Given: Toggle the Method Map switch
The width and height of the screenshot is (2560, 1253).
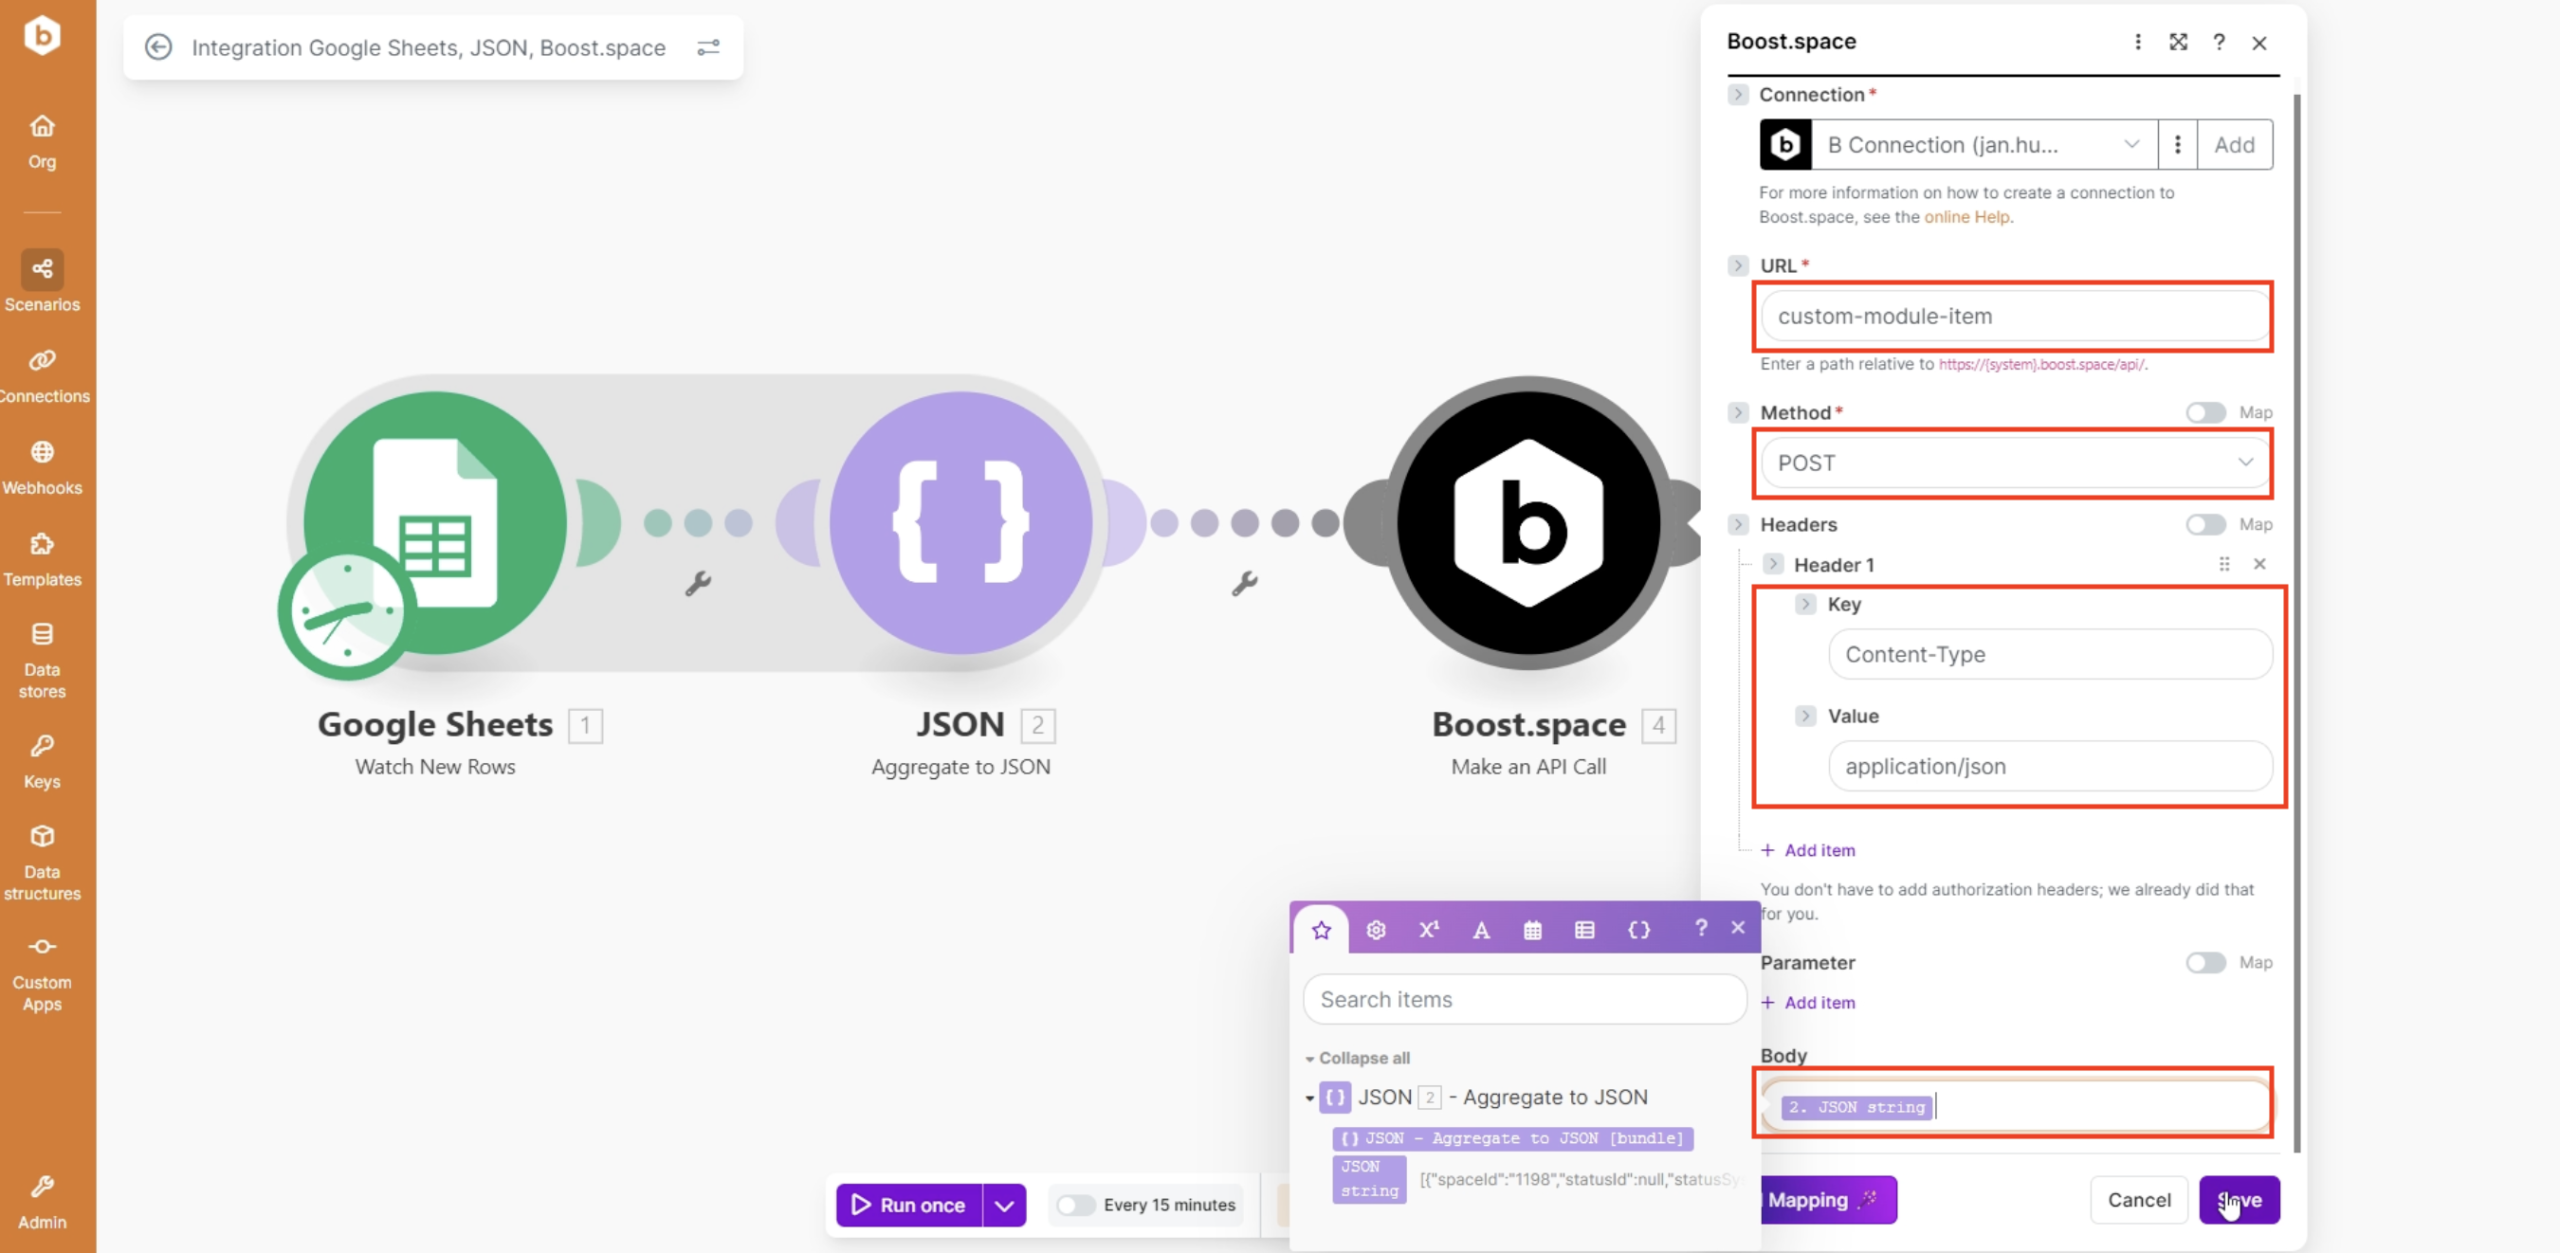Looking at the screenshot, I should point(2205,413).
